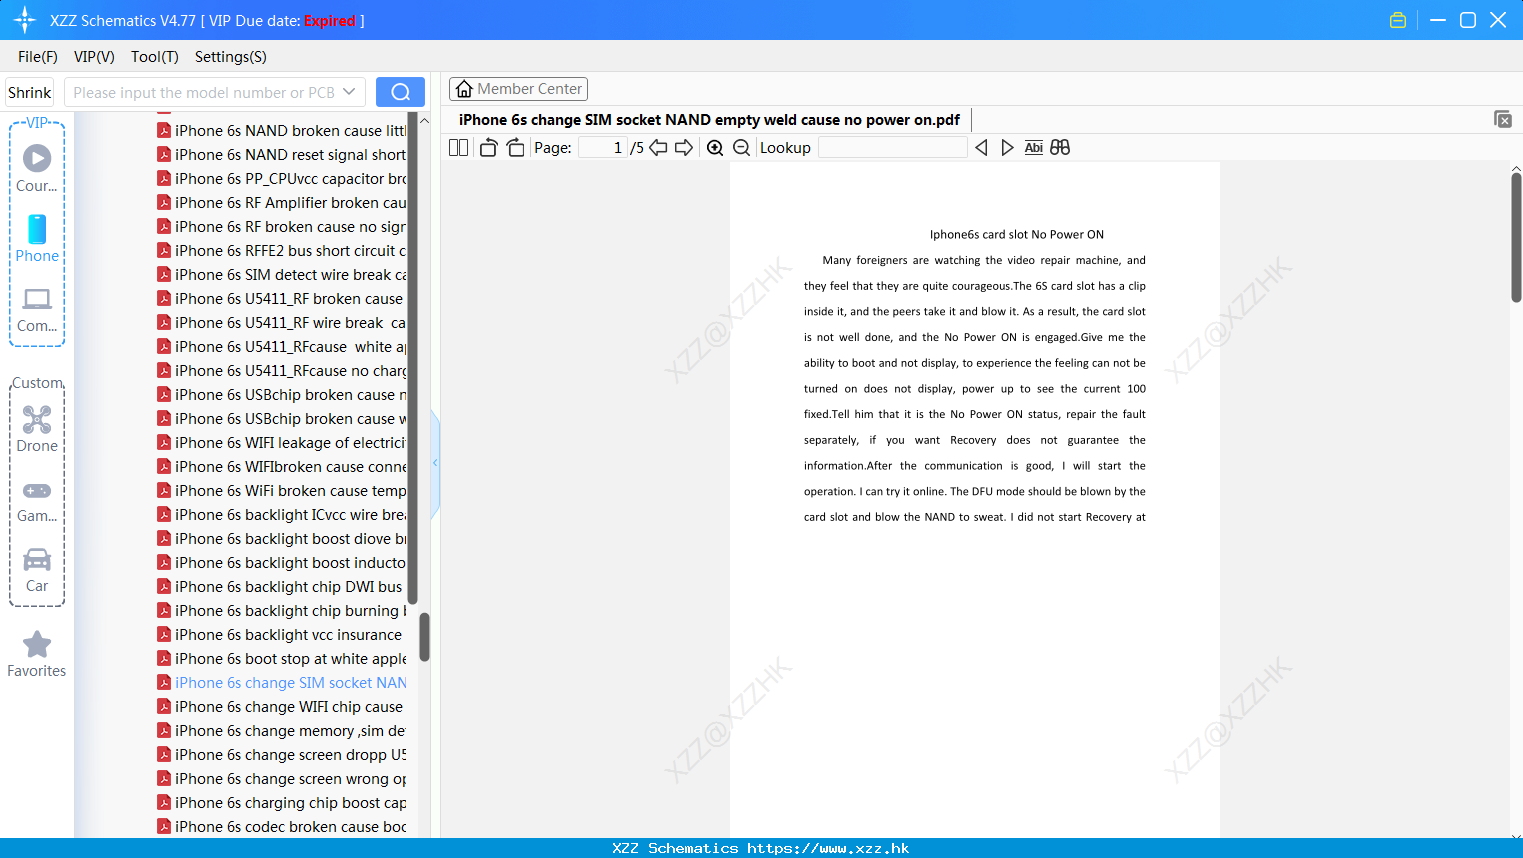The image size is (1523, 858).
Task: Click the binoculars search icon
Action: coord(1060,148)
